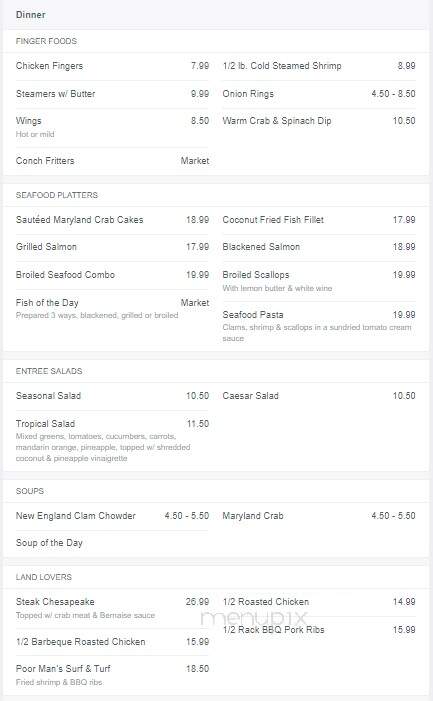
Task: Click the Steak Chesapeake entry
Action: (112, 608)
